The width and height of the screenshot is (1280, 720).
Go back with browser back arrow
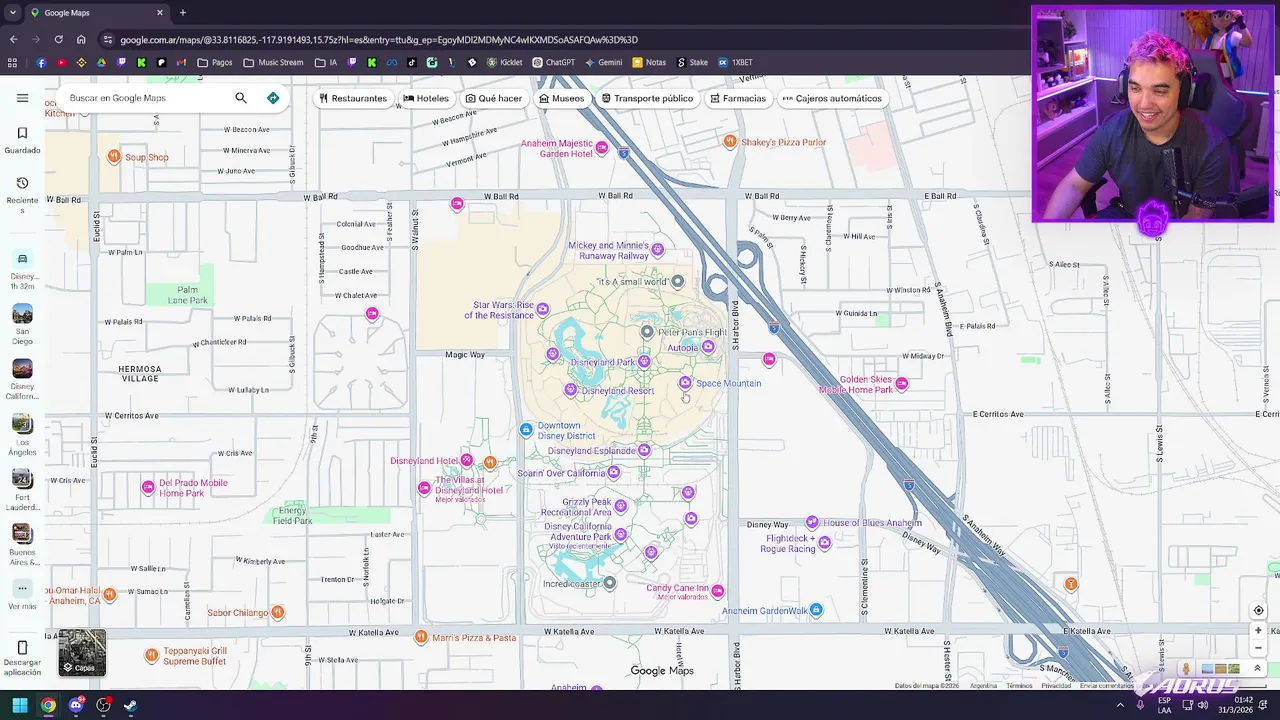tap(13, 40)
